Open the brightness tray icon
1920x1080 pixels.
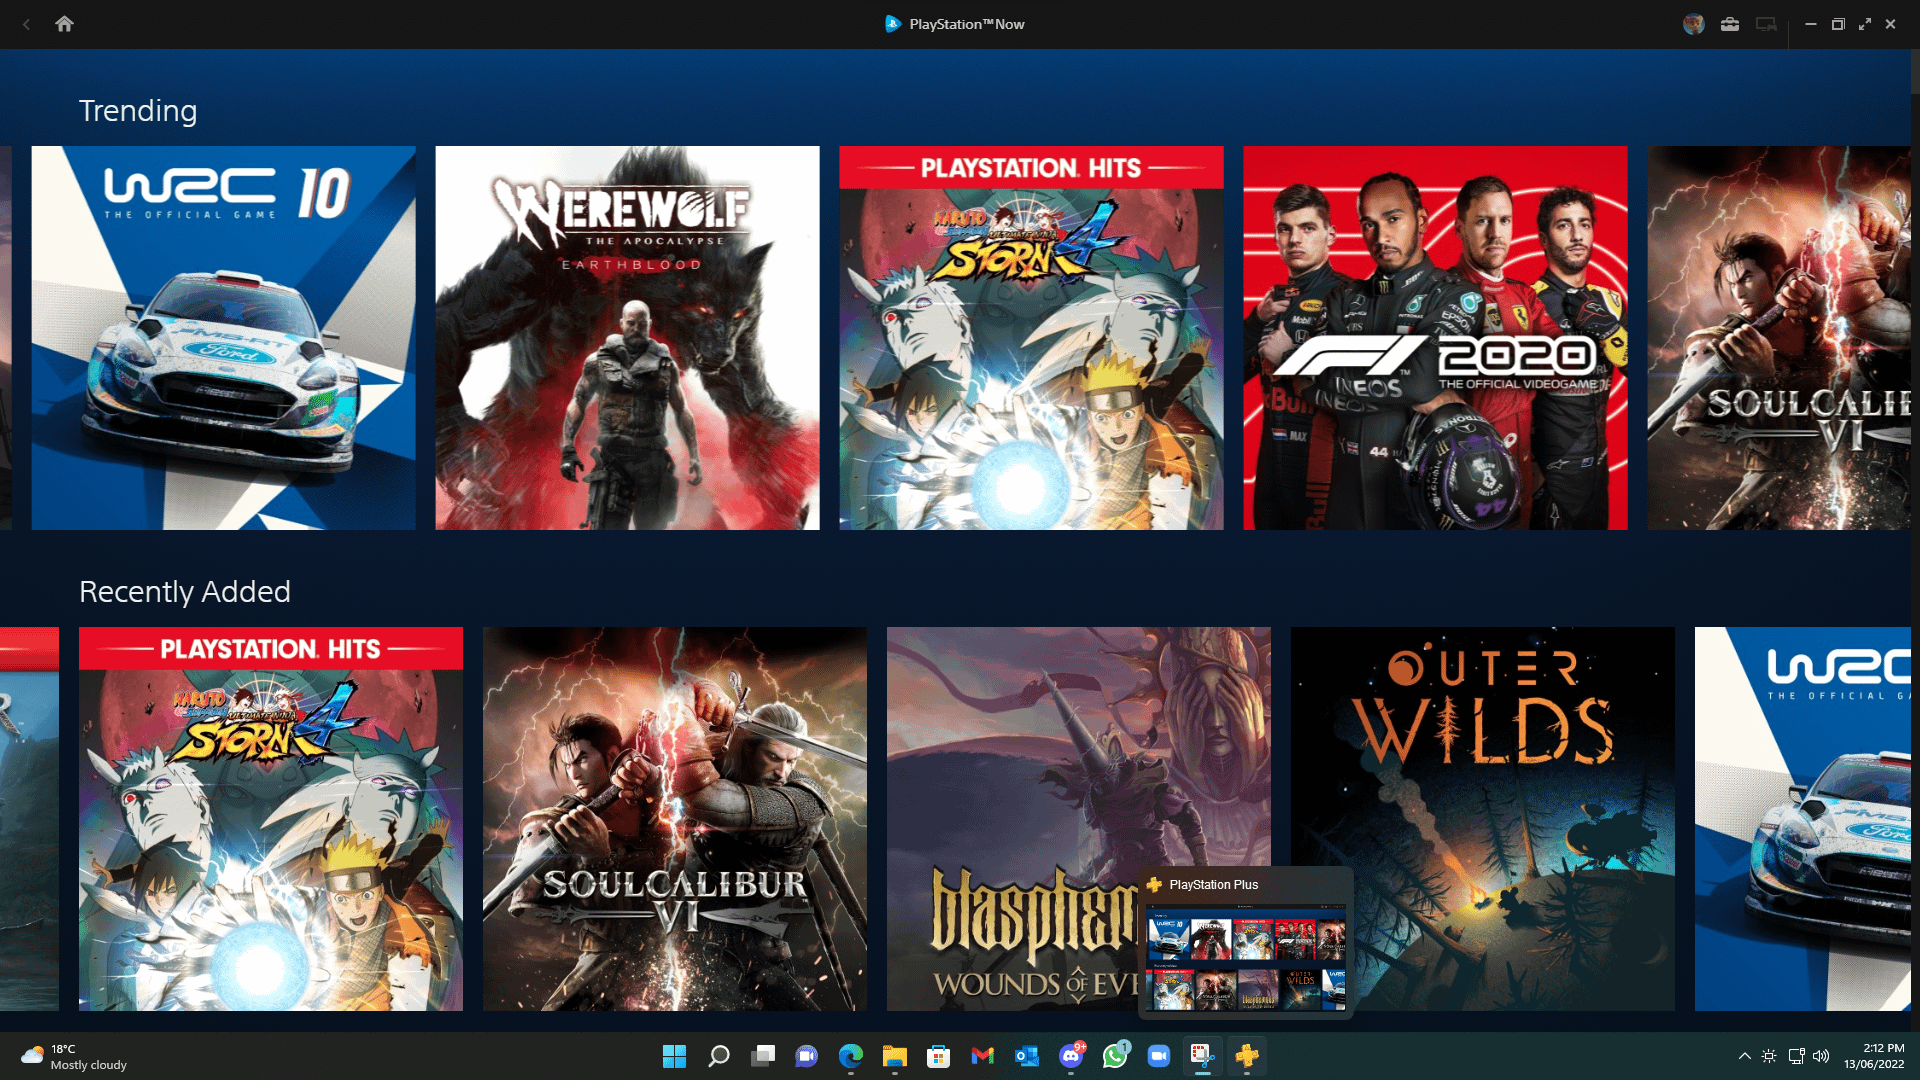1769,1056
